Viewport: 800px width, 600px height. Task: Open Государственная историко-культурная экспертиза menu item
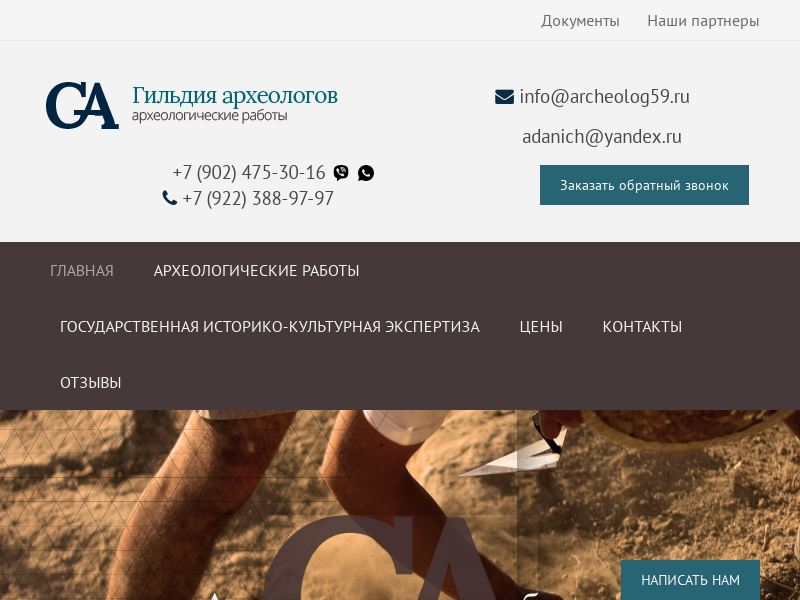pos(270,327)
